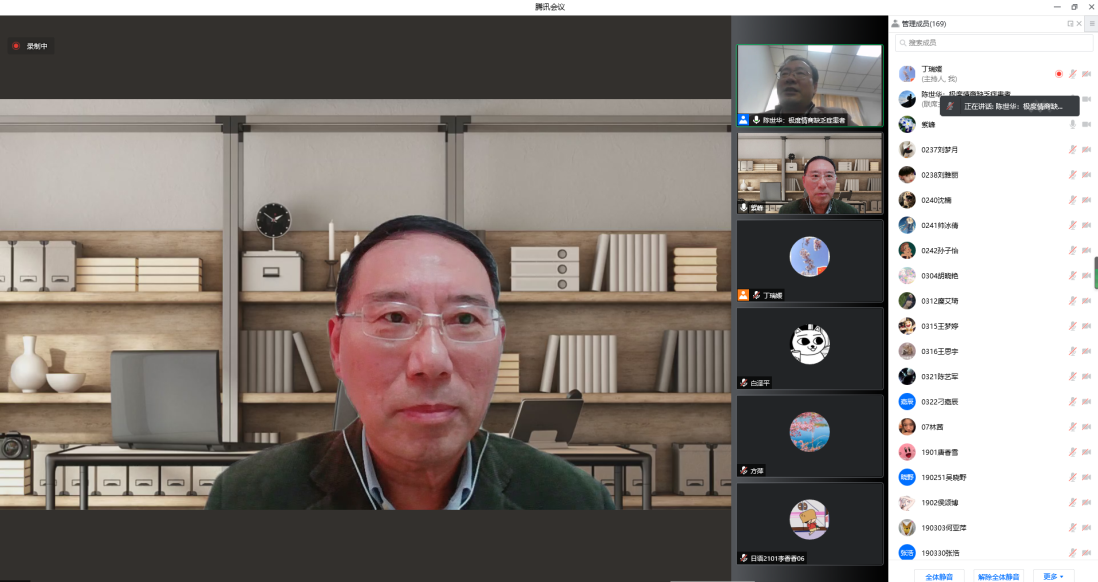
Task: Close the 管理成员 member panel
Action: [1079, 23]
